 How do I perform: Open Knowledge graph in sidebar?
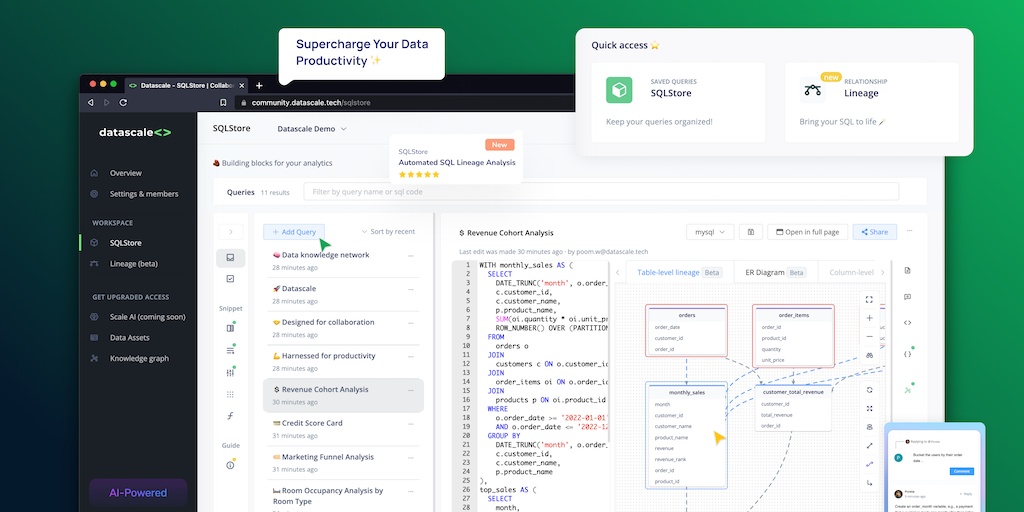click(139, 359)
